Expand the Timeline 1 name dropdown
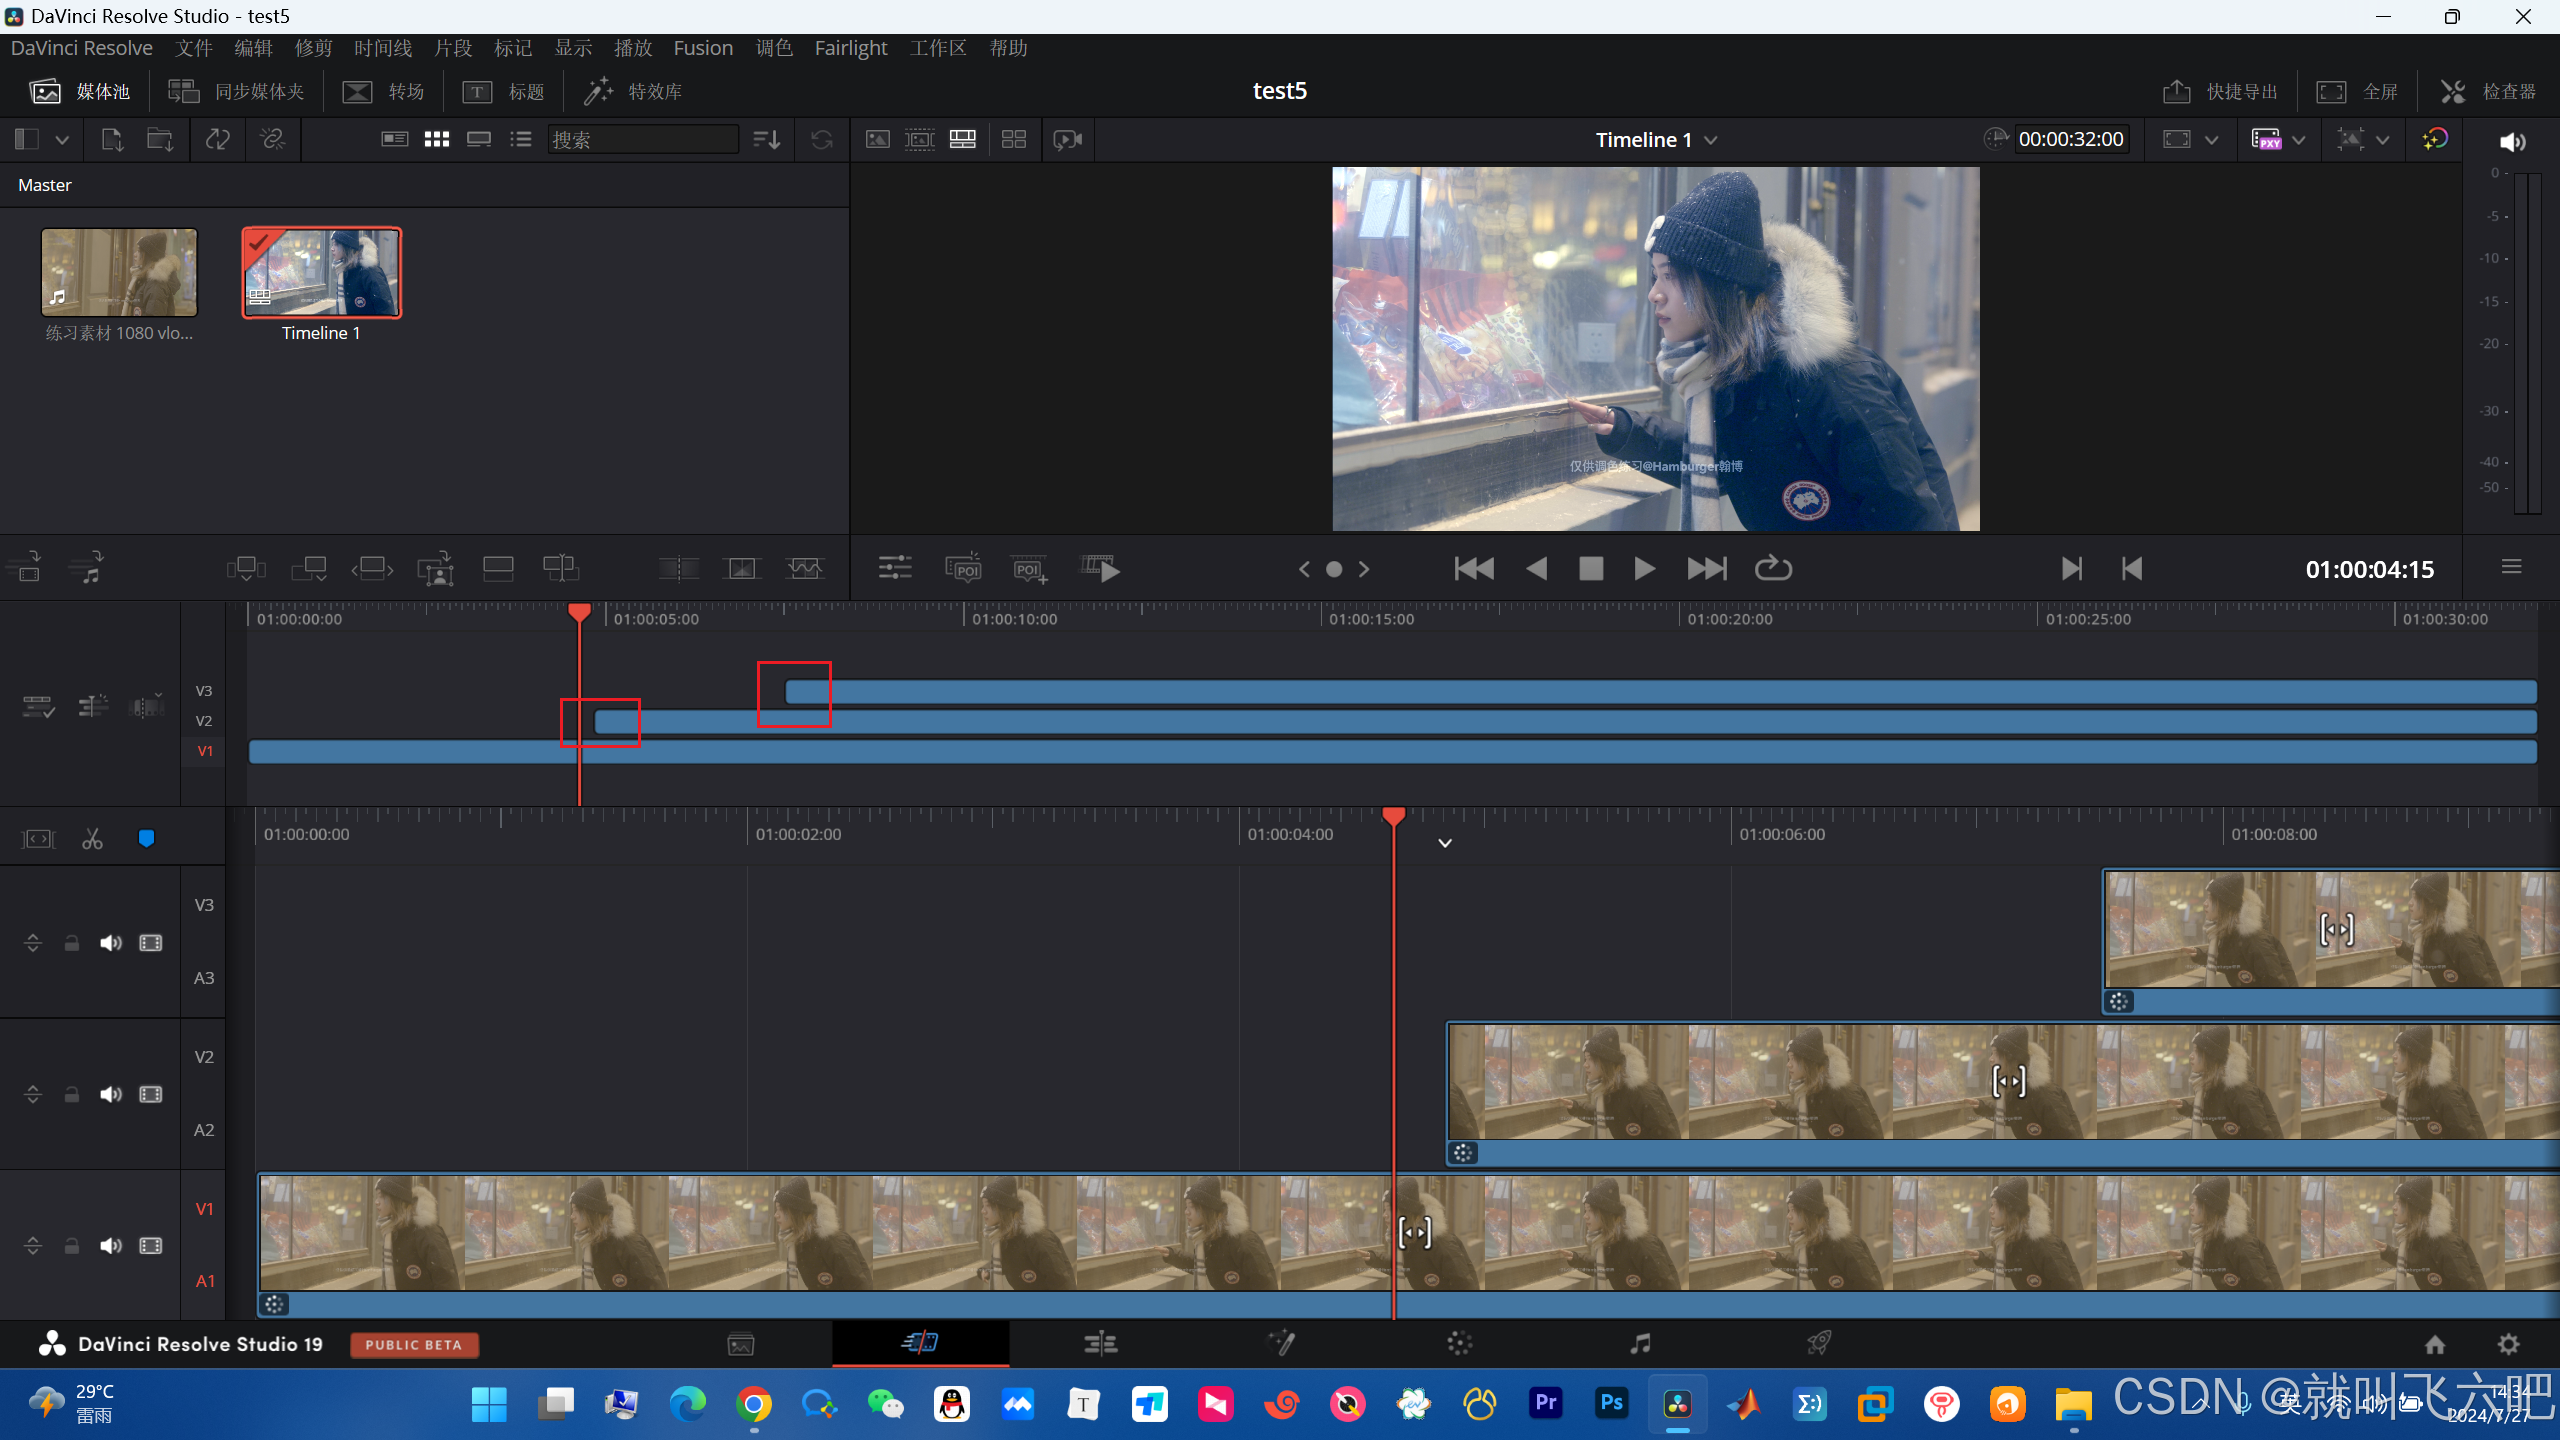Viewport: 2560px width, 1440px height. 1711,140
